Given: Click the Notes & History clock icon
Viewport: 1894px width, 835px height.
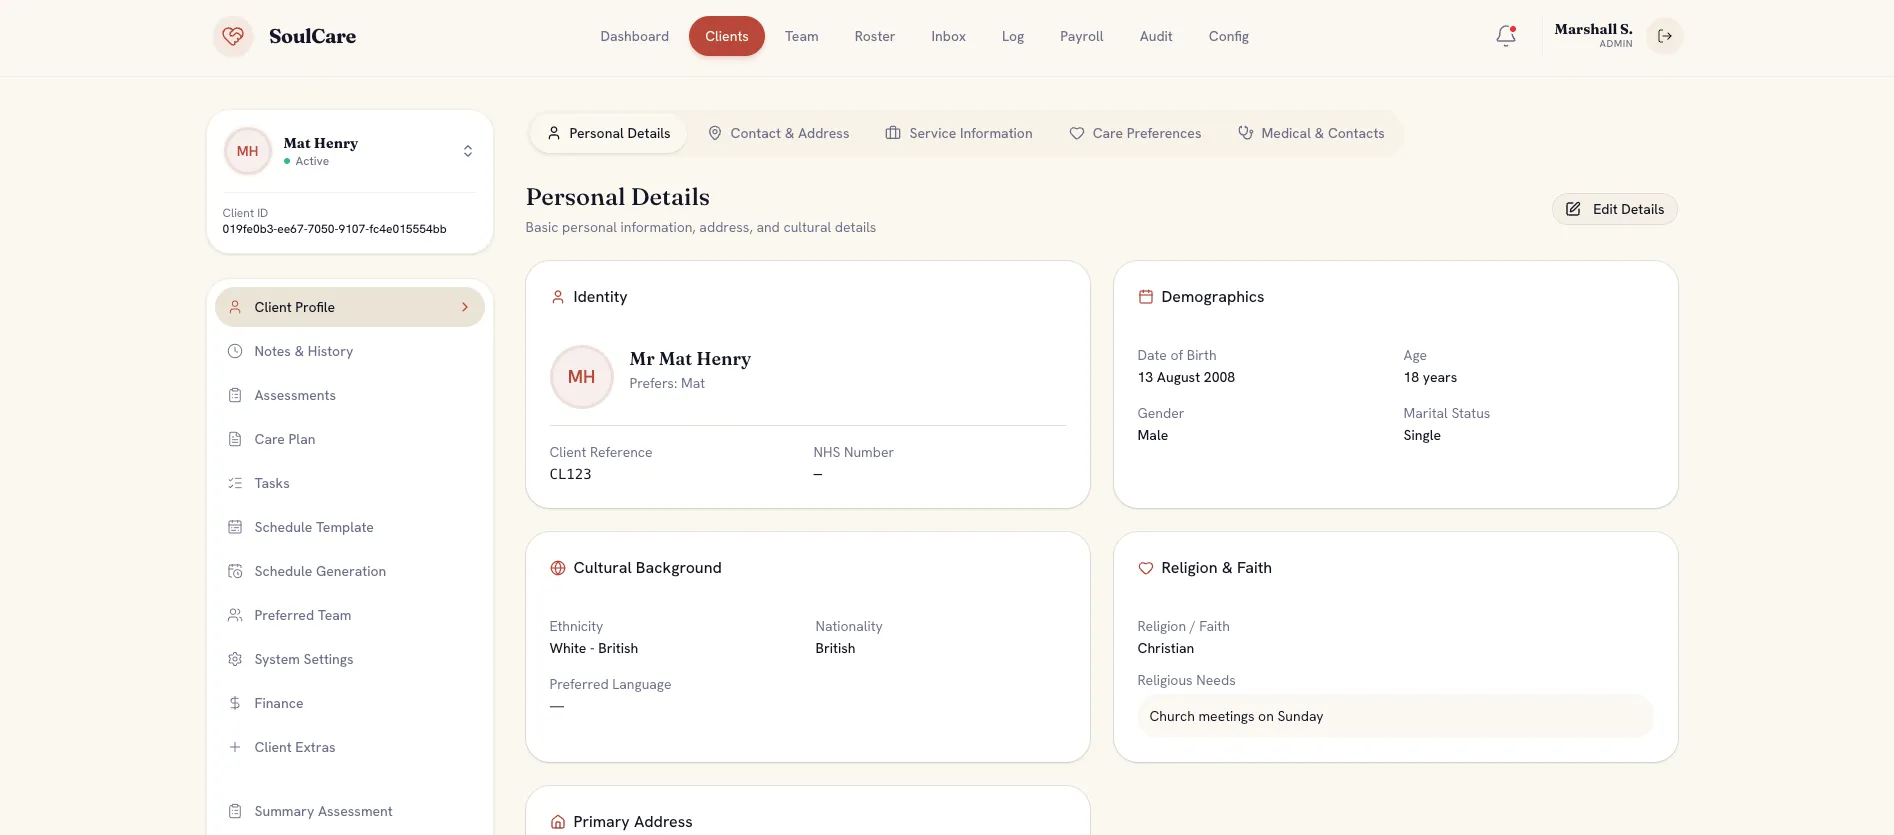Looking at the screenshot, I should coord(235,351).
